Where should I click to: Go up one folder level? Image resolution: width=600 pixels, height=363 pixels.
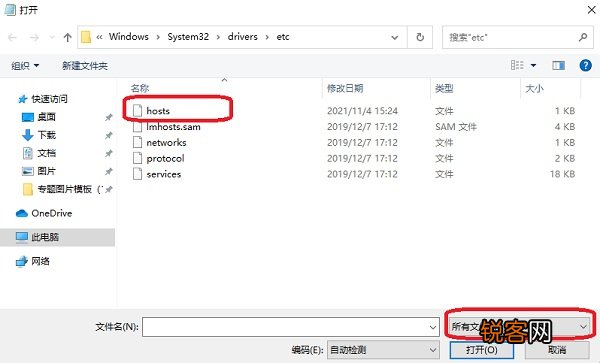tap(68, 37)
